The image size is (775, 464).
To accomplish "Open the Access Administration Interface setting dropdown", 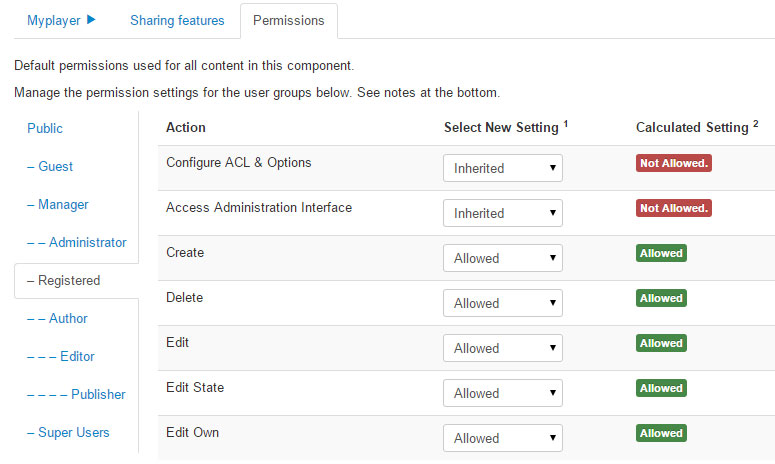I will [x=503, y=213].
